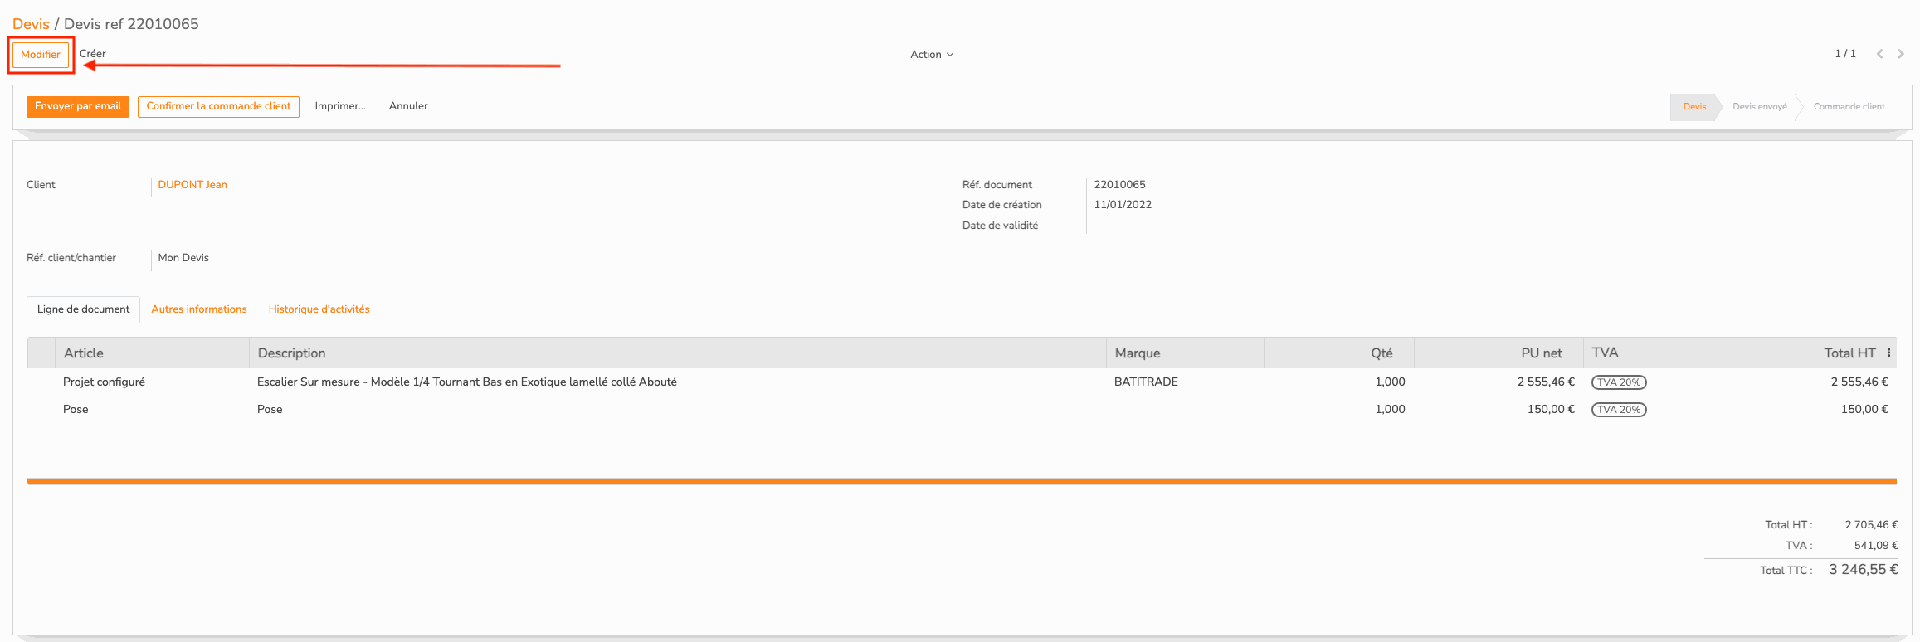
Task: Click the 1 / 1 pager counter
Action: pyautogui.click(x=1845, y=54)
